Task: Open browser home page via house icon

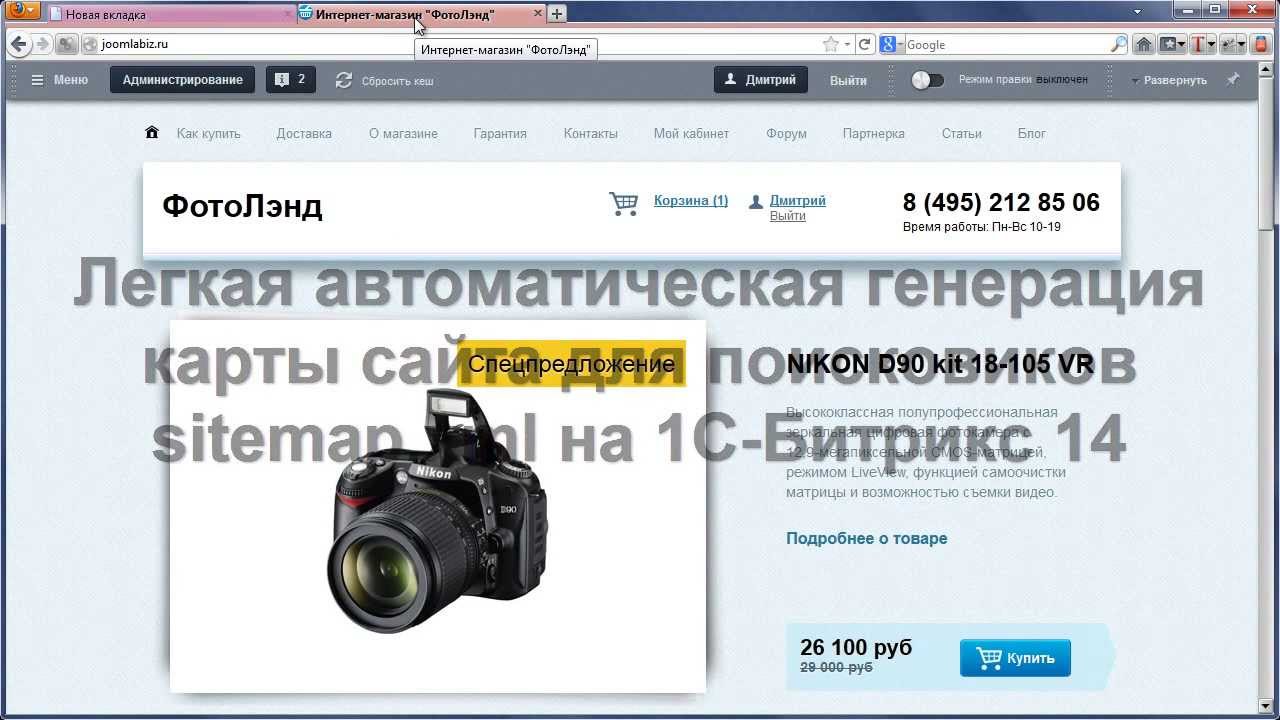Action: [1143, 44]
